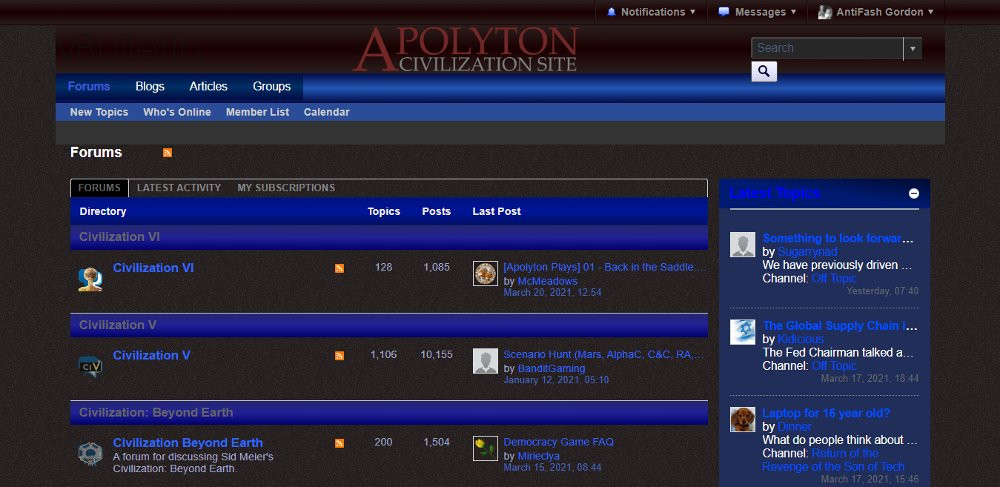
Task: Open Calendar submenu link
Action: click(327, 112)
